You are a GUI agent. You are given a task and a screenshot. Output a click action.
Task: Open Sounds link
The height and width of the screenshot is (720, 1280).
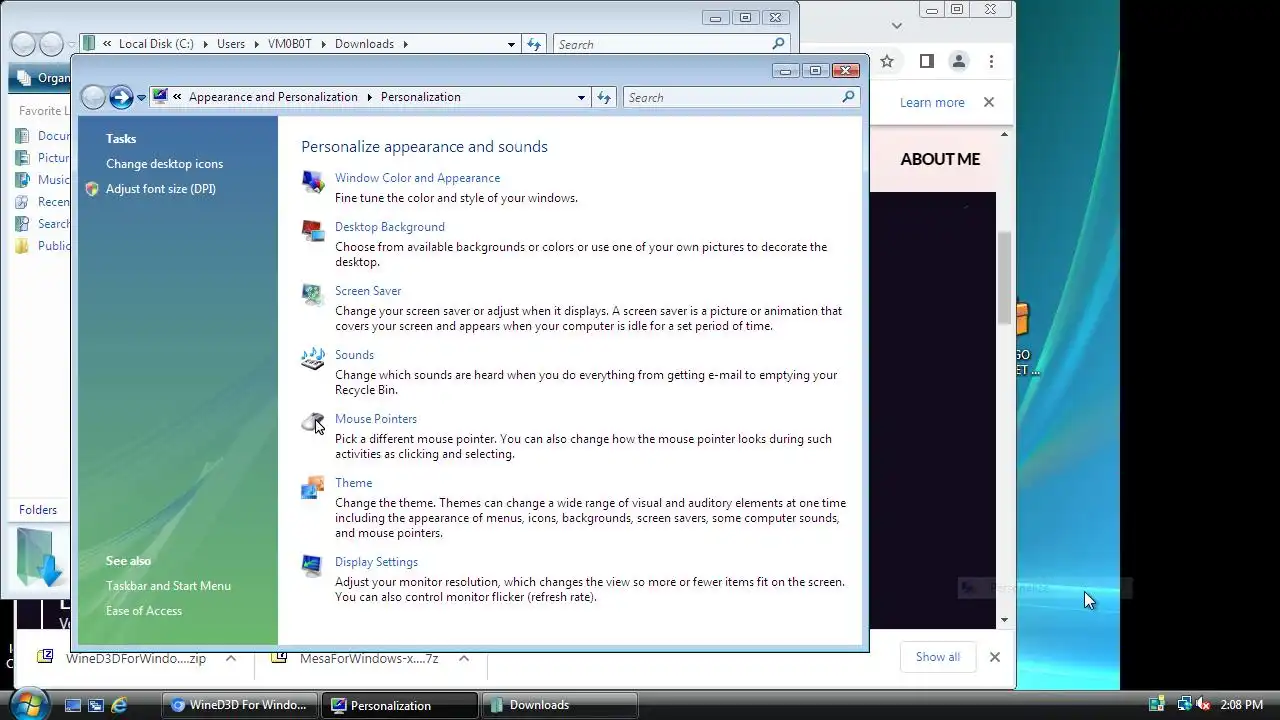pyautogui.click(x=354, y=355)
